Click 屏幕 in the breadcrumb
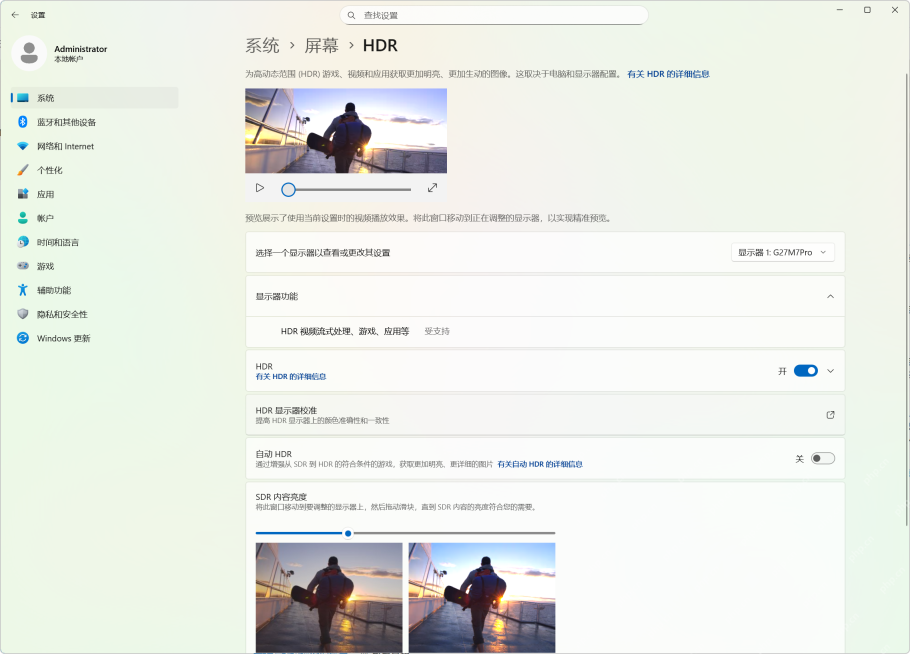This screenshot has width=910, height=654. (322, 45)
